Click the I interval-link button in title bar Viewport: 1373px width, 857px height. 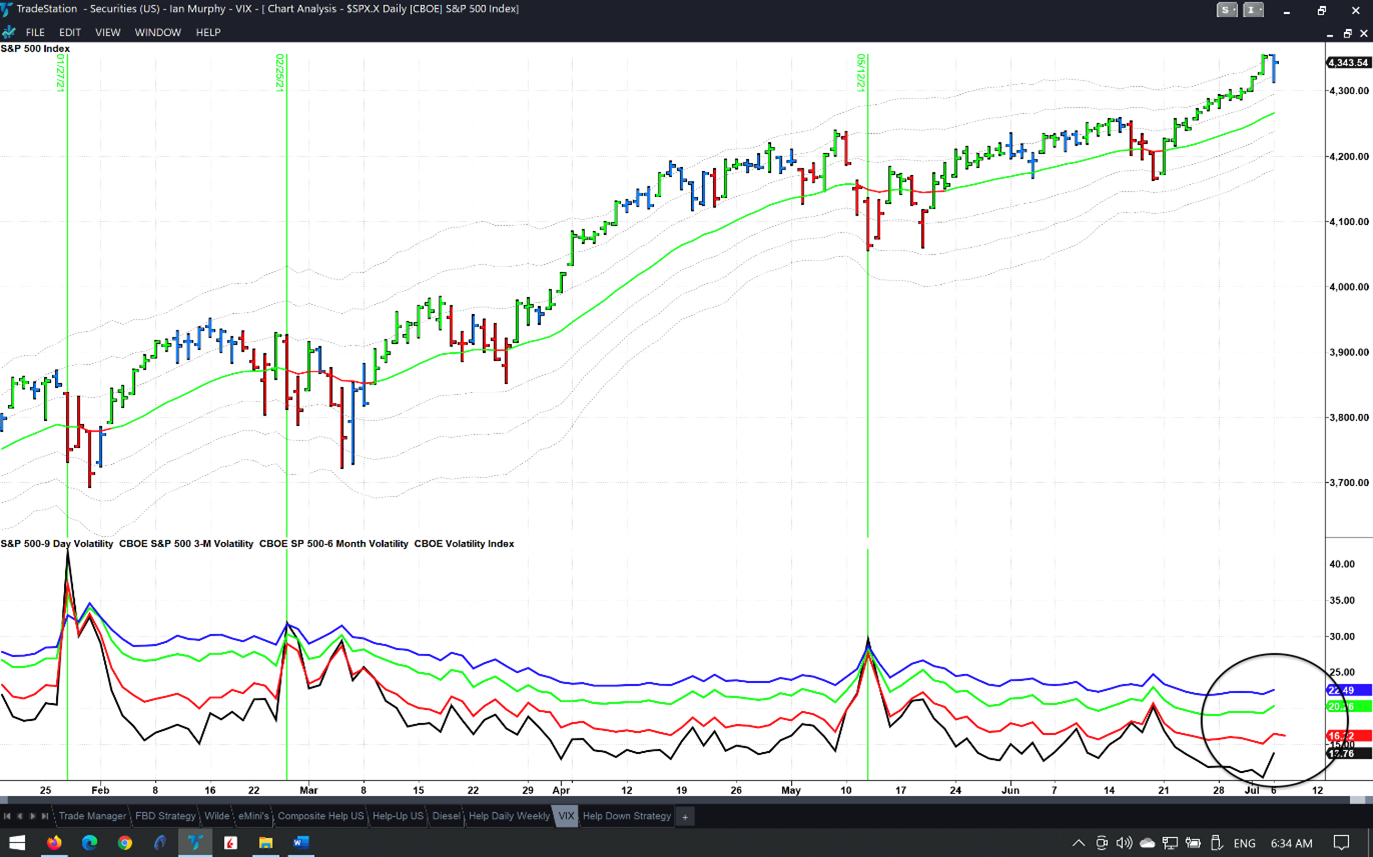coord(1253,10)
